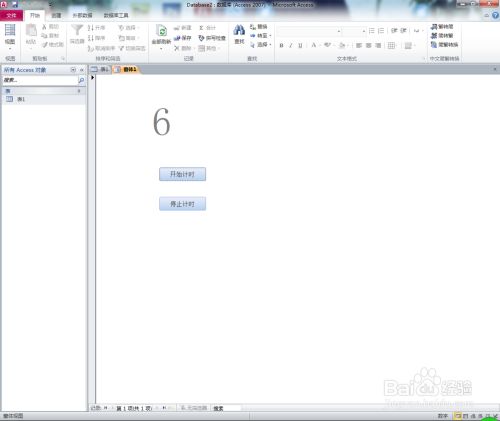The width and height of the screenshot is (500, 421).
Task: Click Totals (合计) sigma icon
Action: pyautogui.click(x=201, y=28)
